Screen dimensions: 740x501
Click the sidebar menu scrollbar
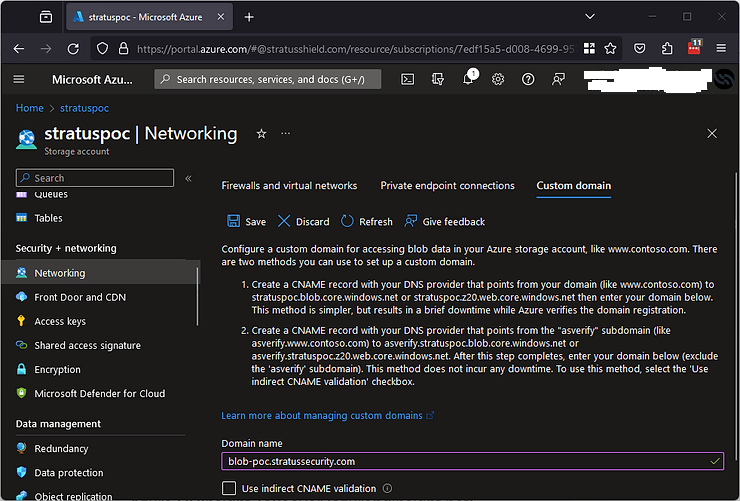click(197, 296)
